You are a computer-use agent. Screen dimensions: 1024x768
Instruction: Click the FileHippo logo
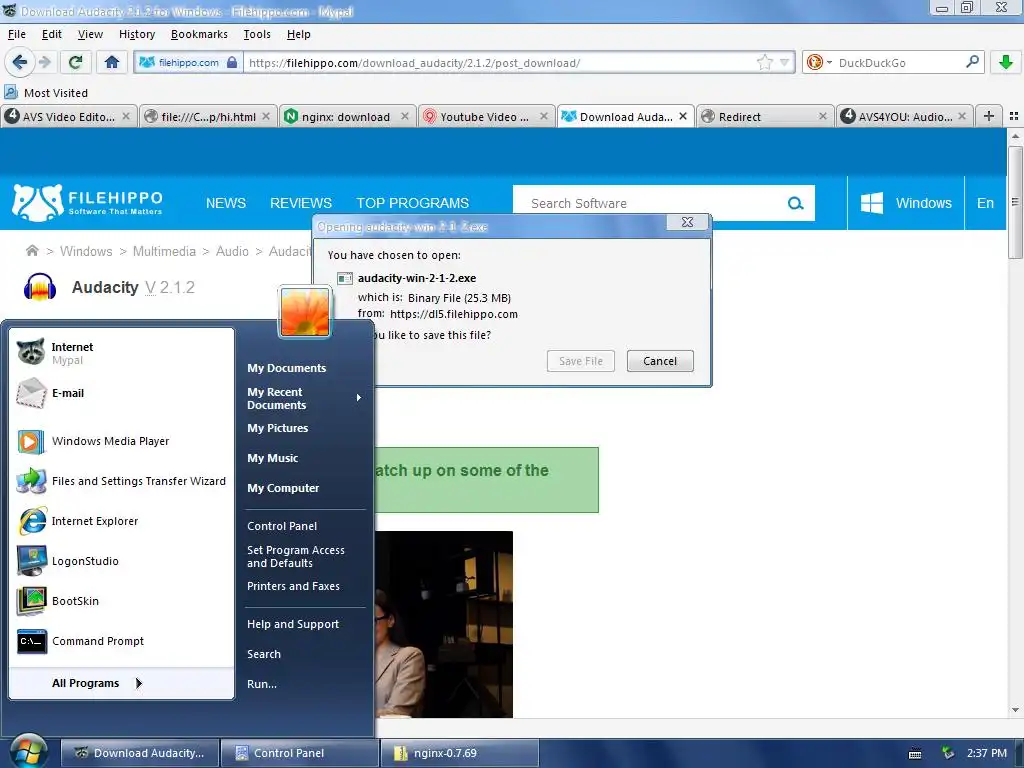pyautogui.click(x=87, y=202)
